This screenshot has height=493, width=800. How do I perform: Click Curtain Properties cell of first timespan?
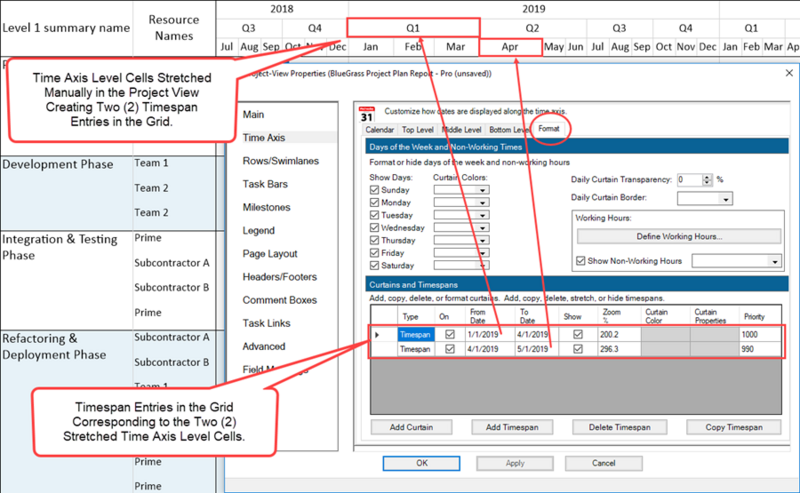click(714, 334)
